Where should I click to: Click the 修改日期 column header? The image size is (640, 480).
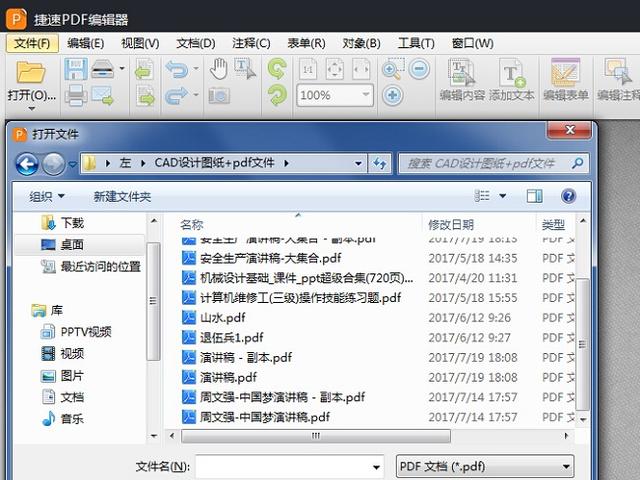[x=451, y=224]
